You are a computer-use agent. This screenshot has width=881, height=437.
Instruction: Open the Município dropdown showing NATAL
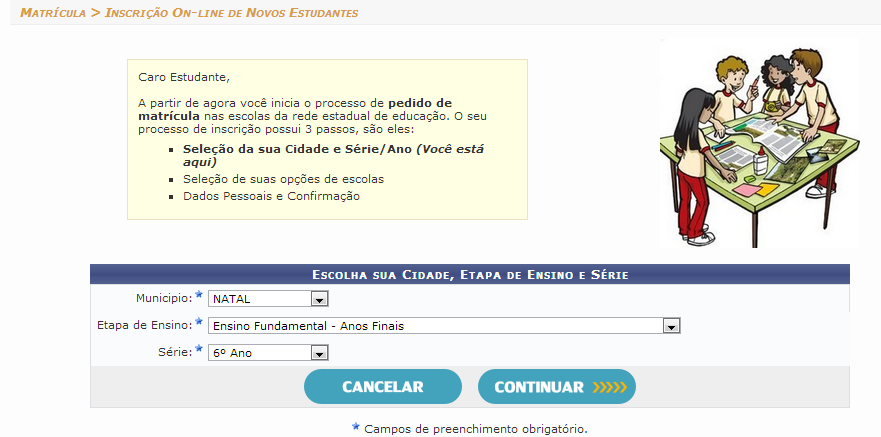point(268,299)
